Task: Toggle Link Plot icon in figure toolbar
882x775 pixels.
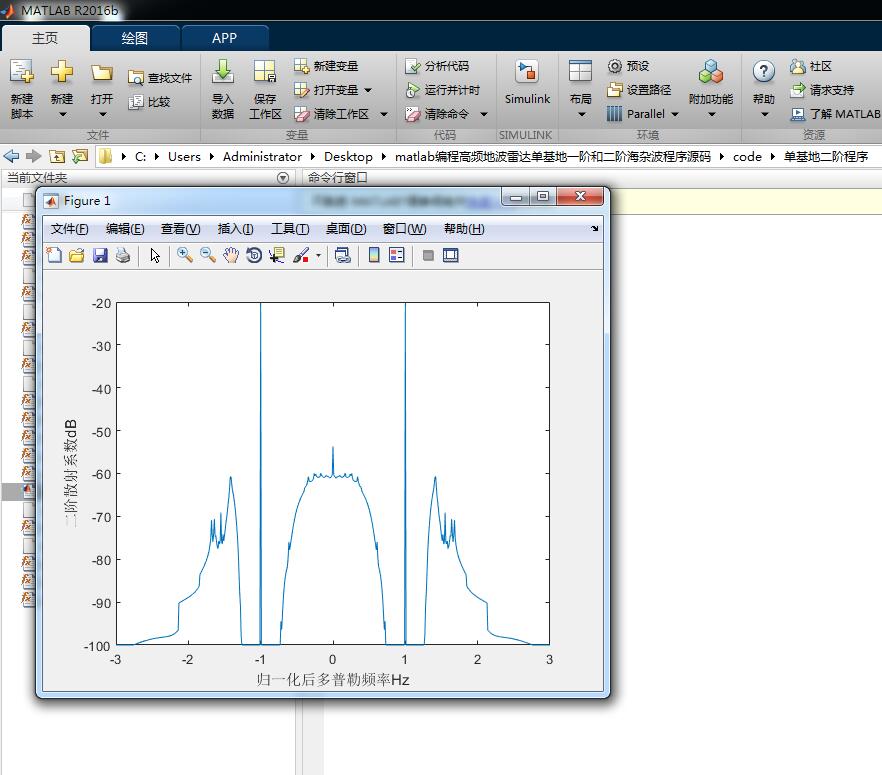Action: [343, 255]
